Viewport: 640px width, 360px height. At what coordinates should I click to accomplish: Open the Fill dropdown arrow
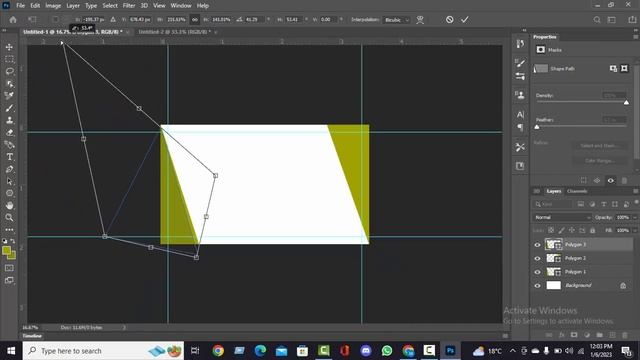pyautogui.click(x=635, y=231)
